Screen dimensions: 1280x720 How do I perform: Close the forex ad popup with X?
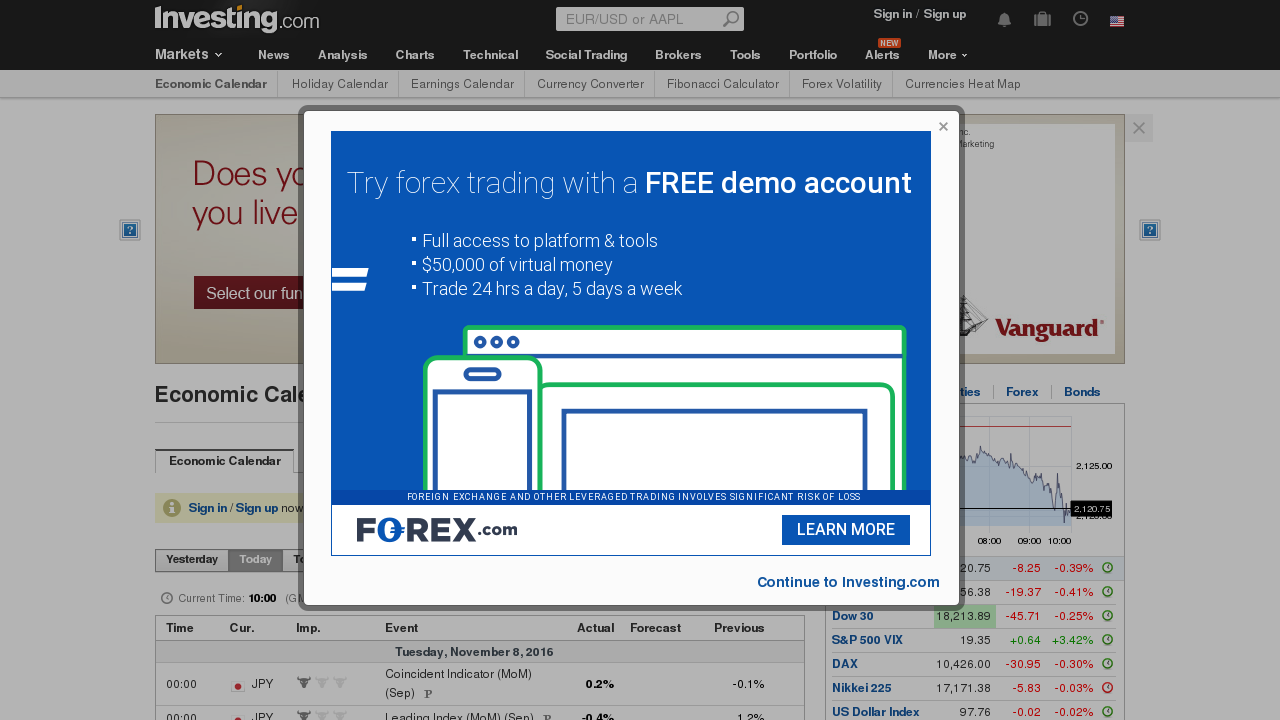943,127
